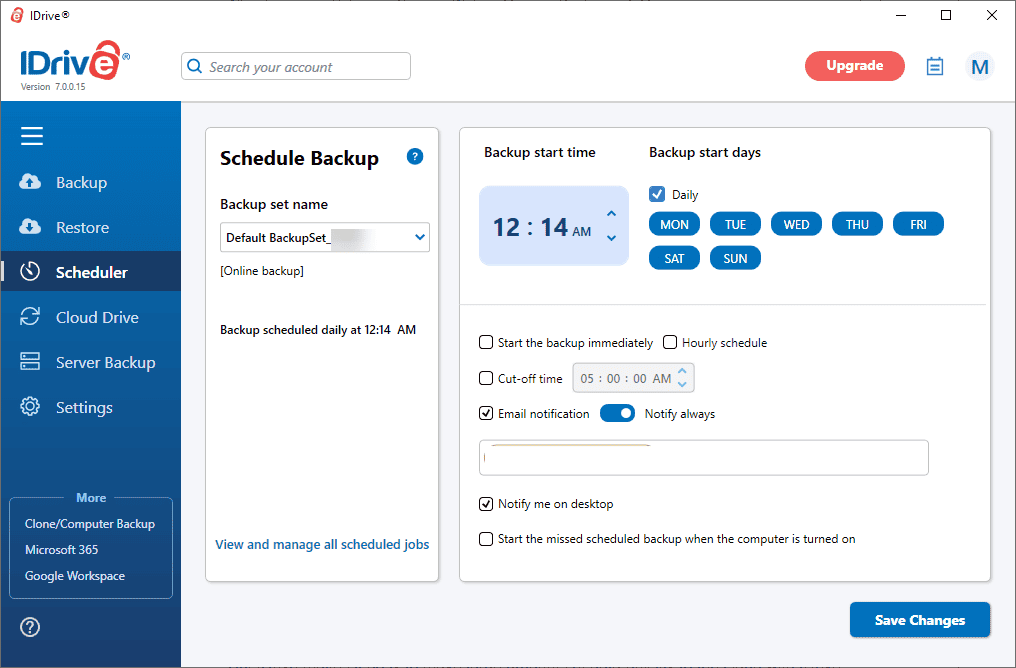
Task: Click the Settings gear icon
Action: pos(30,407)
